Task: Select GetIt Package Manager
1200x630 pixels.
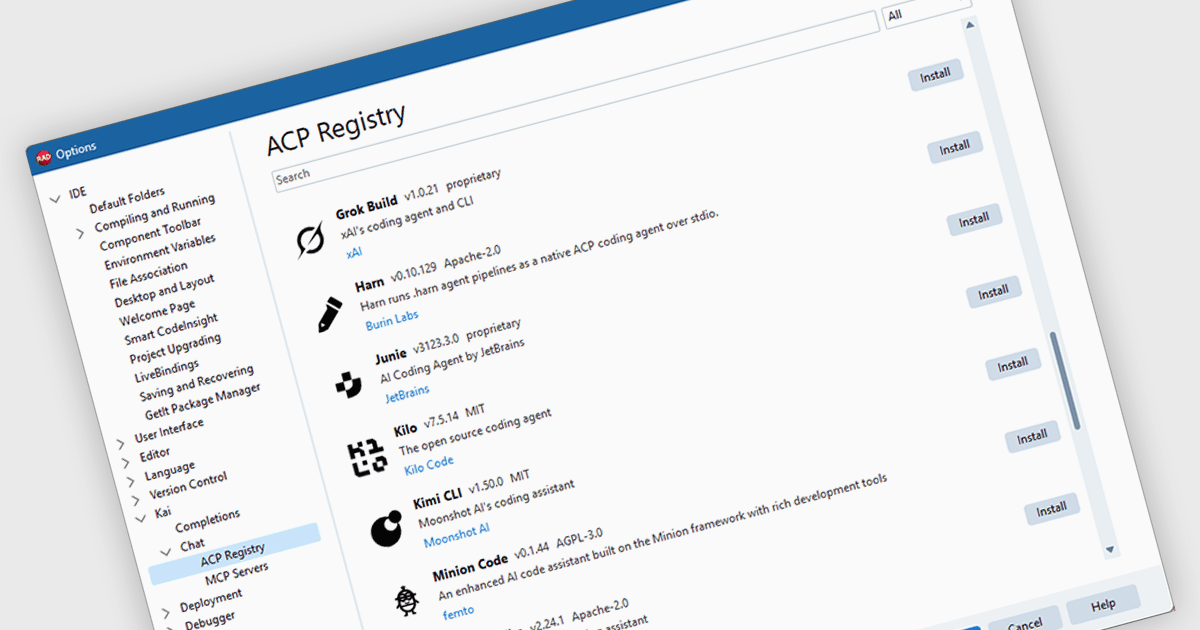Action: 203,403
